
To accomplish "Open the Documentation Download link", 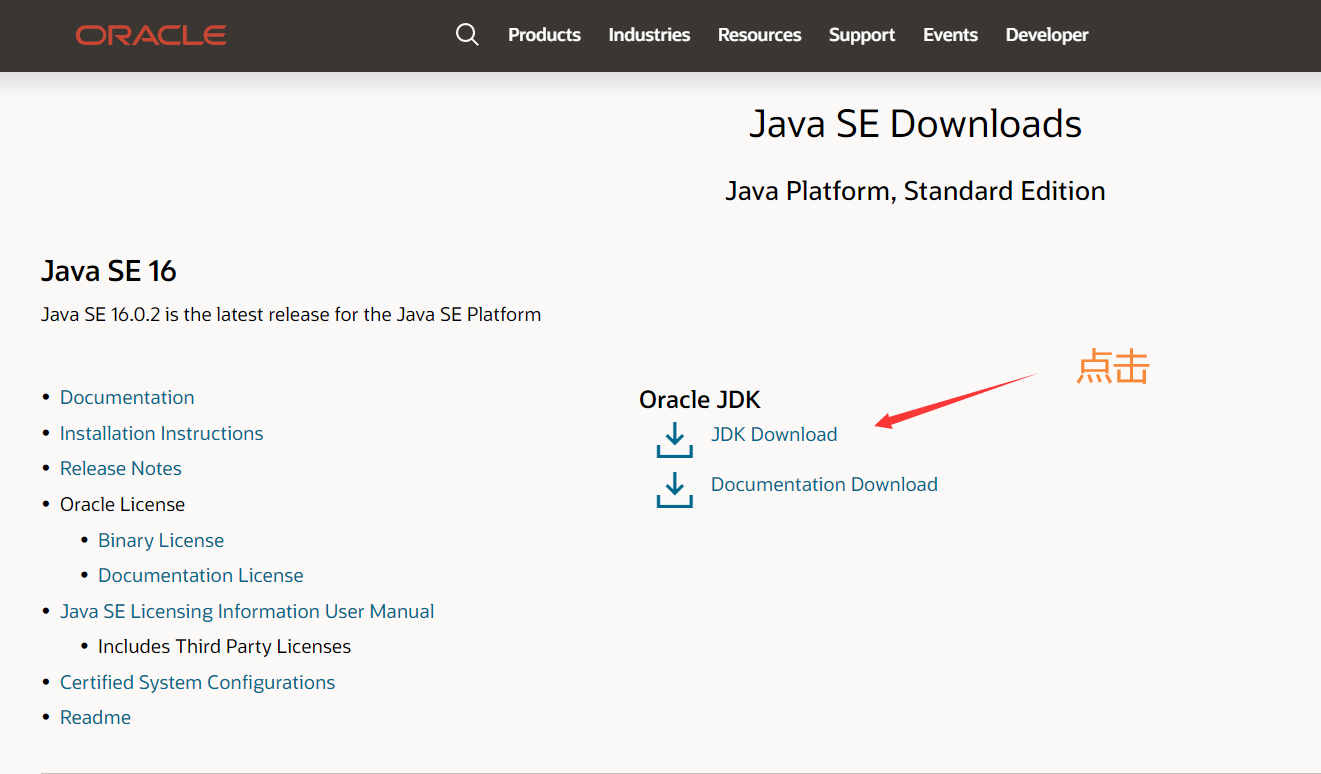I will click(824, 484).
